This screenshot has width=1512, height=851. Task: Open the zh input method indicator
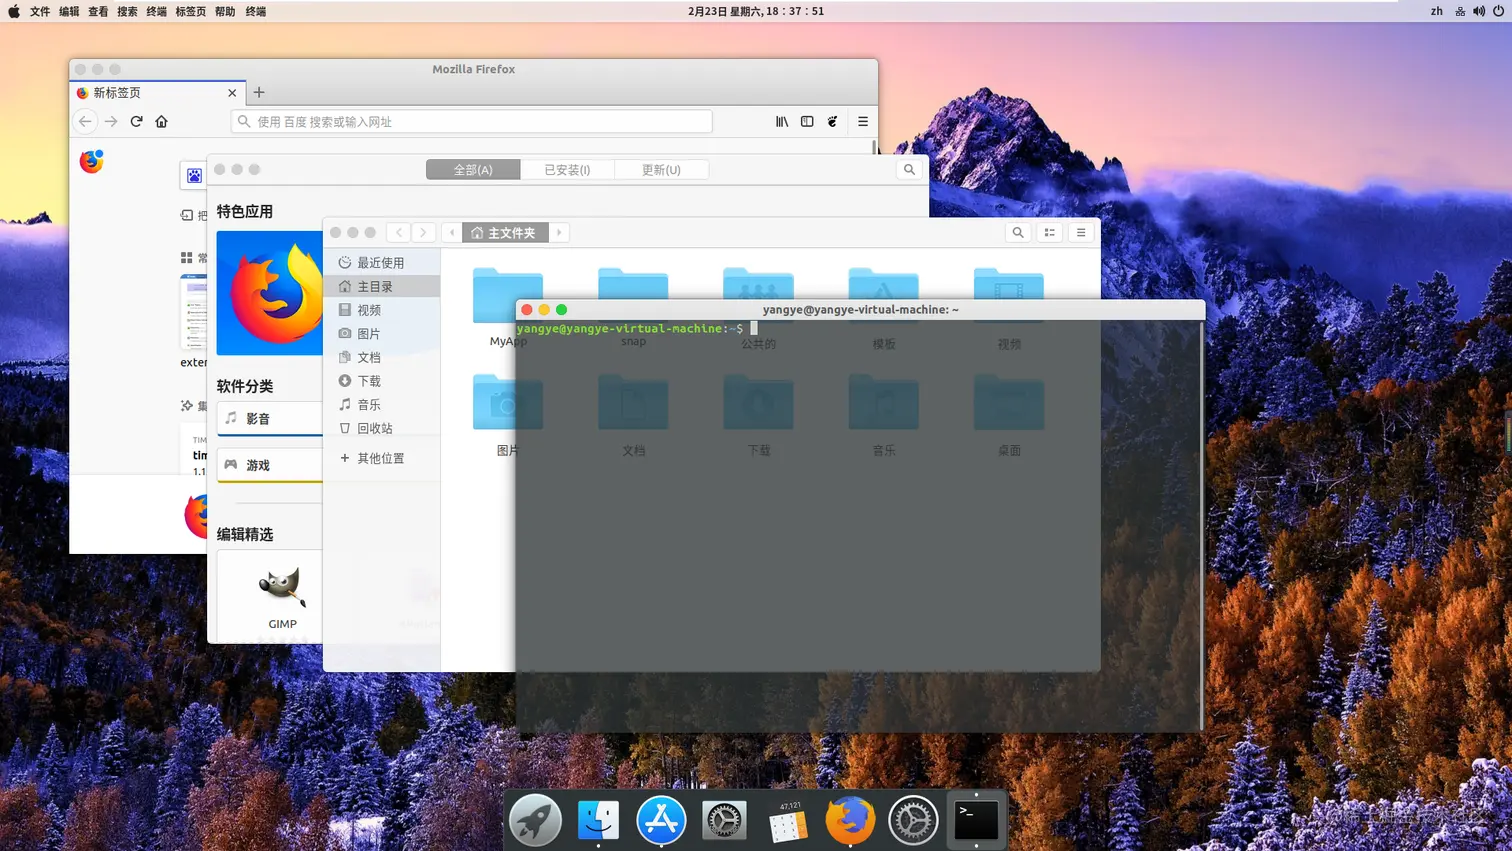[1437, 11]
